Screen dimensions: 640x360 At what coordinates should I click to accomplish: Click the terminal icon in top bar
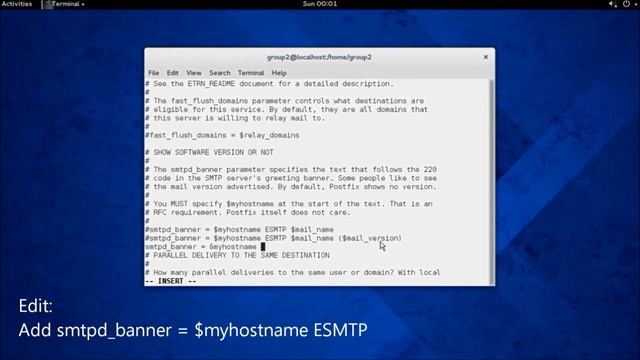tap(47, 4)
